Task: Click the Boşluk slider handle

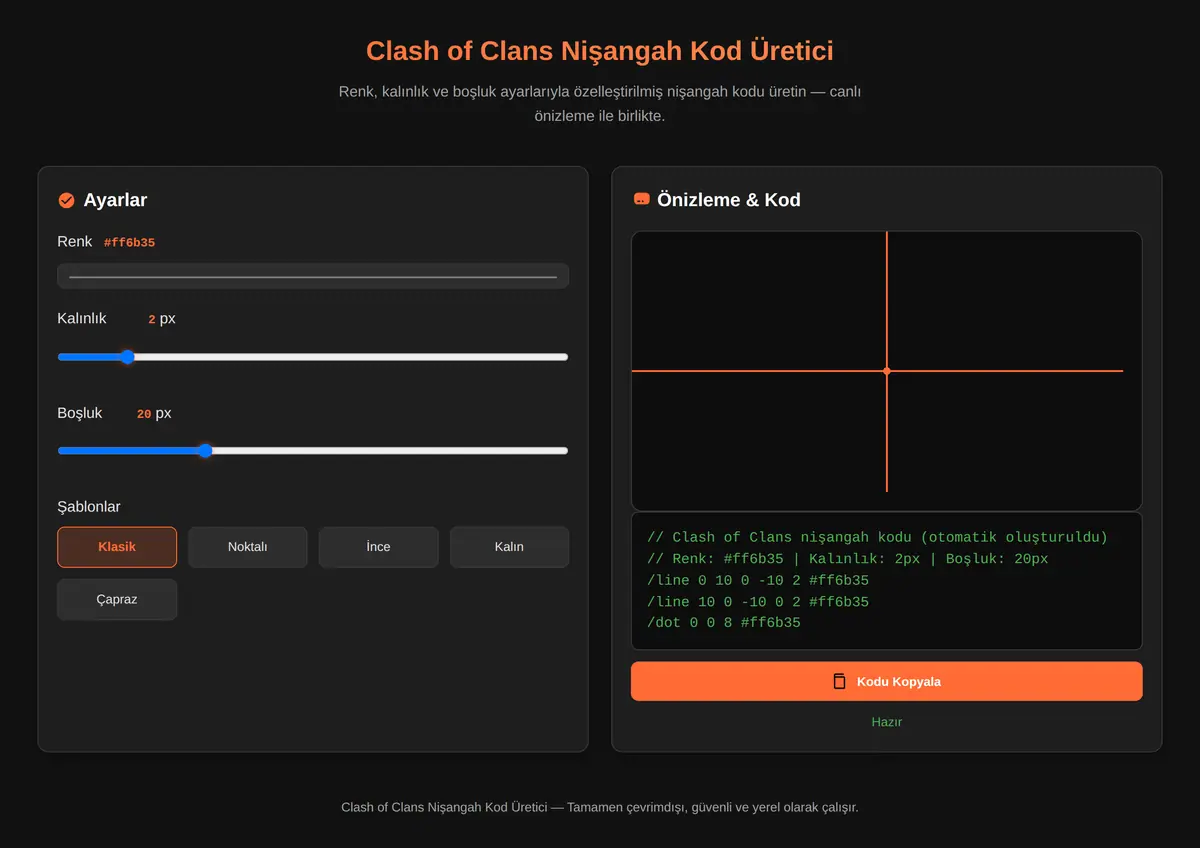Action: pos(205,451)
